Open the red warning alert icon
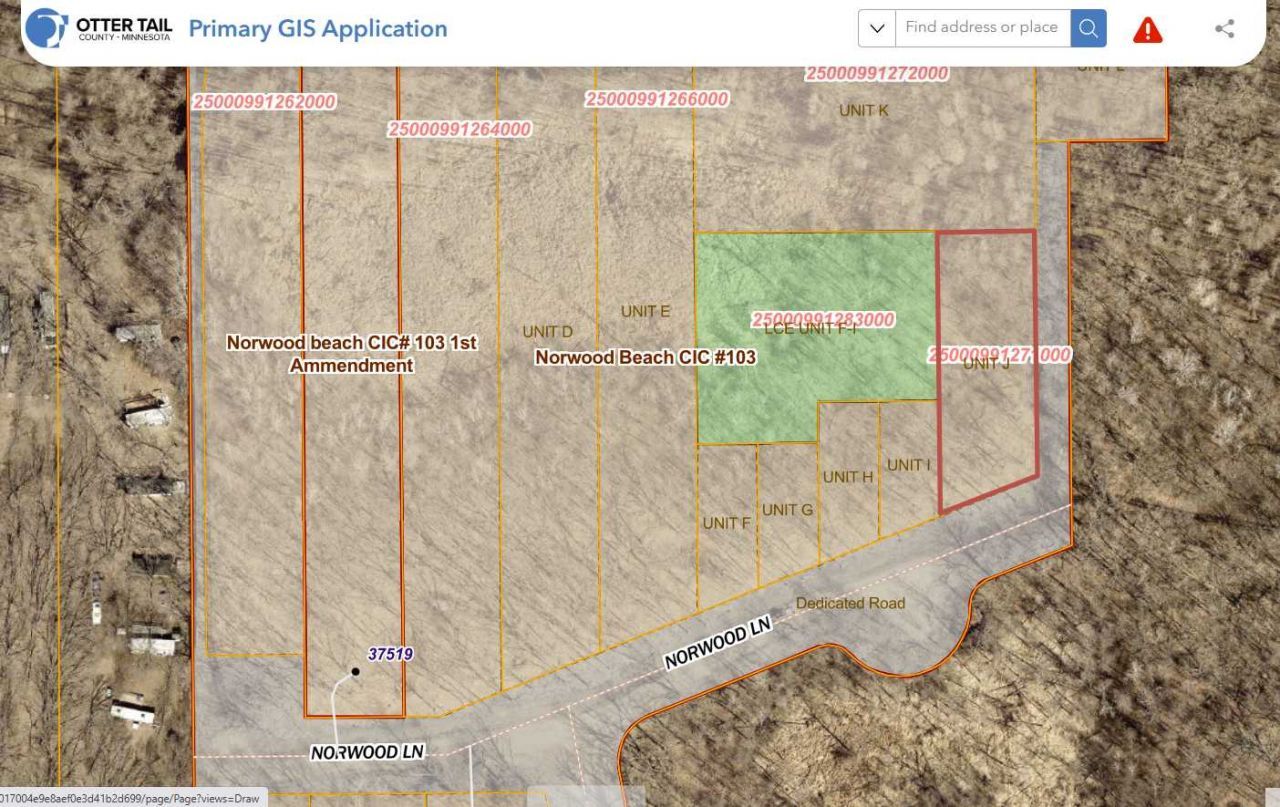The height and width of the screenshot is (807, 1280). click(1147, 30)
